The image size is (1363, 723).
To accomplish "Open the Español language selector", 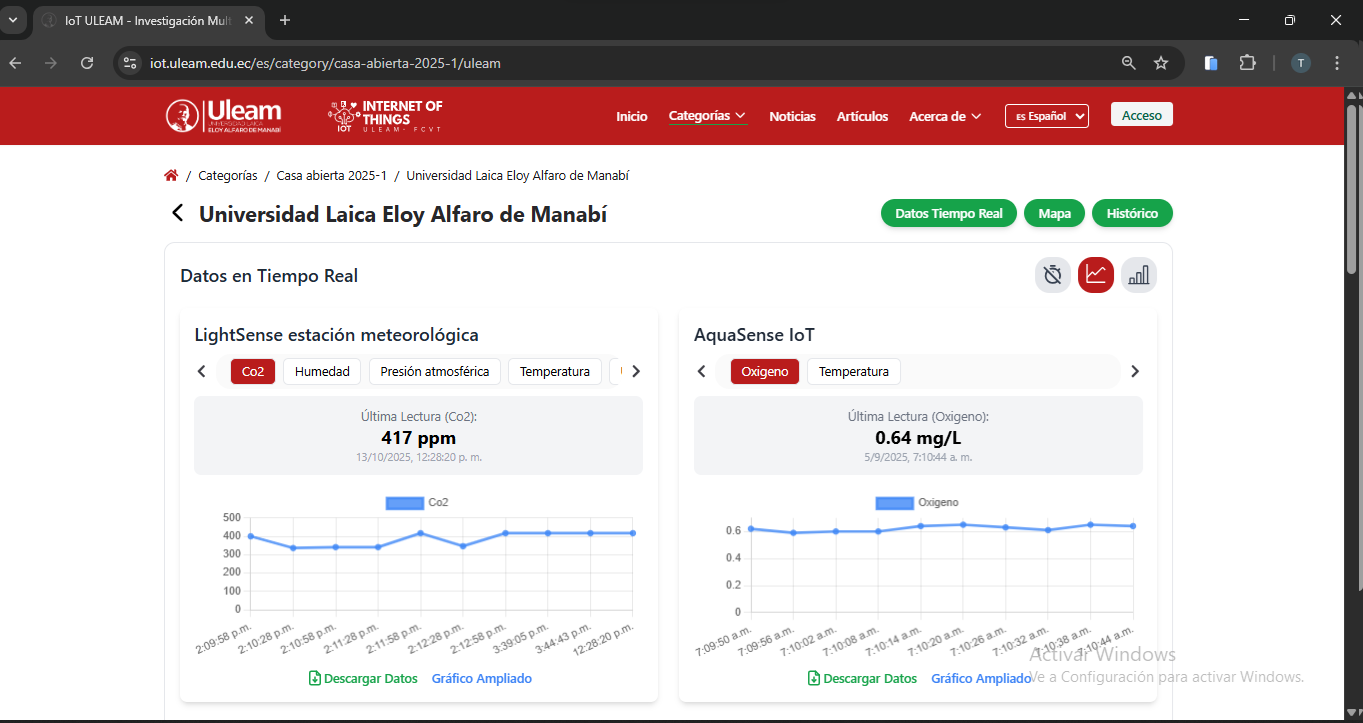I will (x=1046, y=116).
